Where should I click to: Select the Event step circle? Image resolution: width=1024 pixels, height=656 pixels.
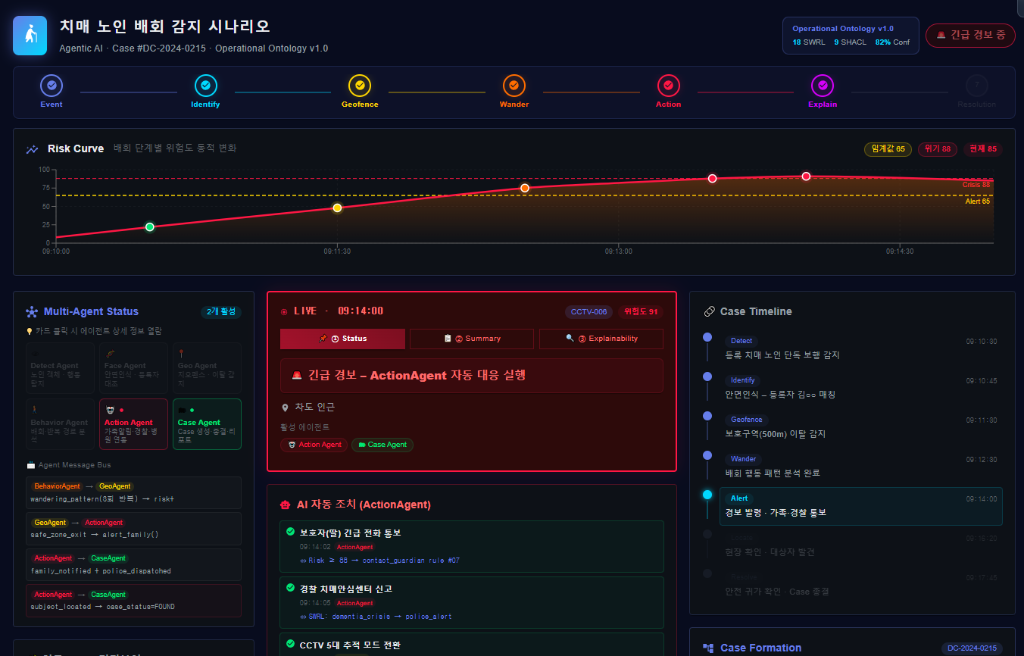52,86
